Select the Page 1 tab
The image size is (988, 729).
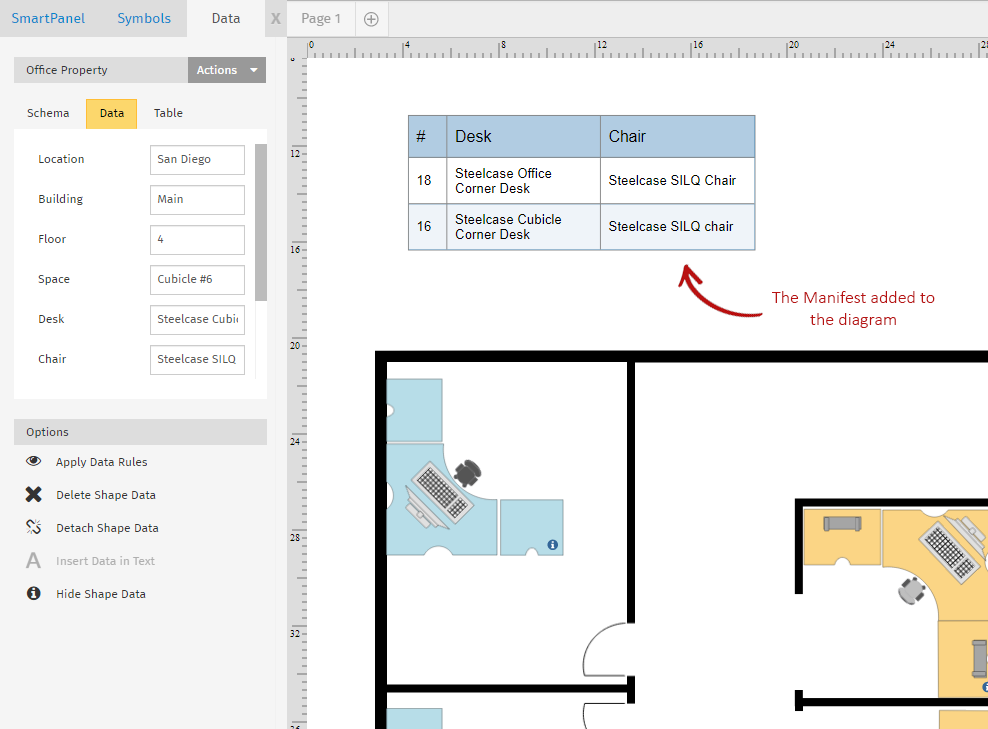[x=321, y=19]
